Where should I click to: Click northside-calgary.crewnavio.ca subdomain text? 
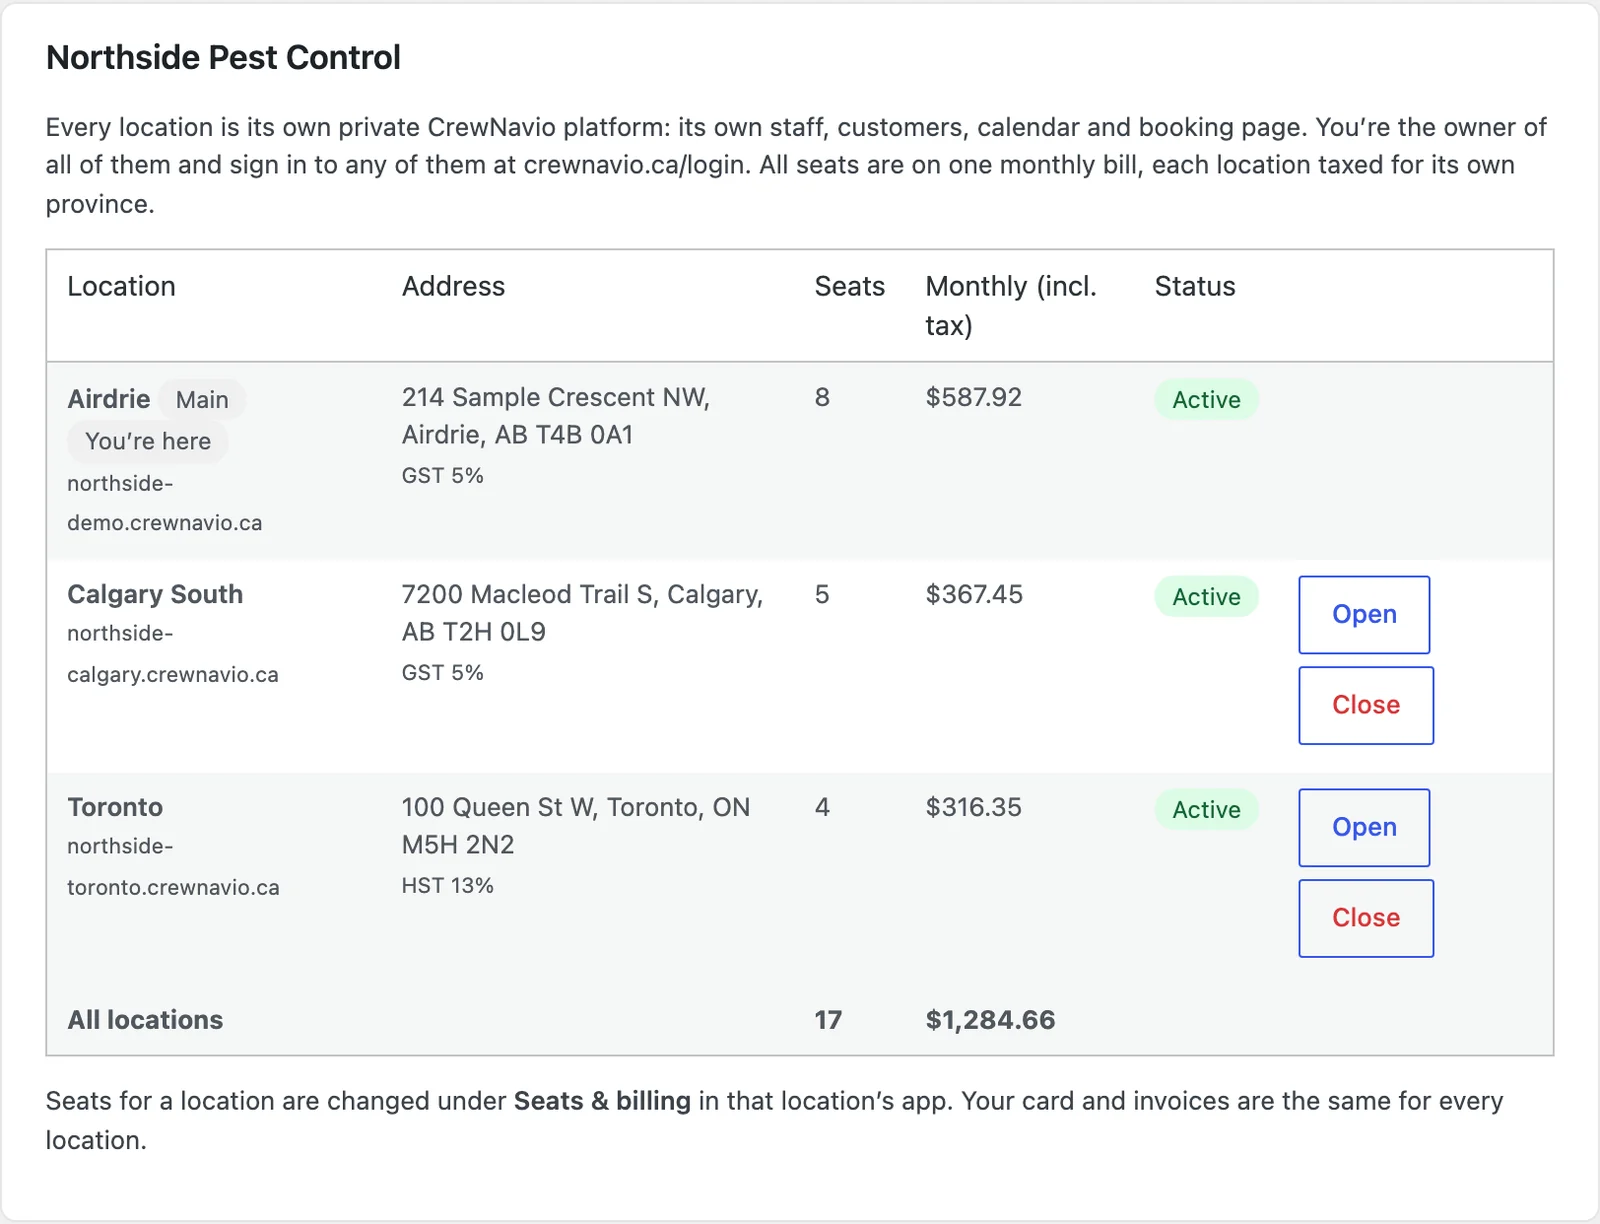tap(173, 654)
